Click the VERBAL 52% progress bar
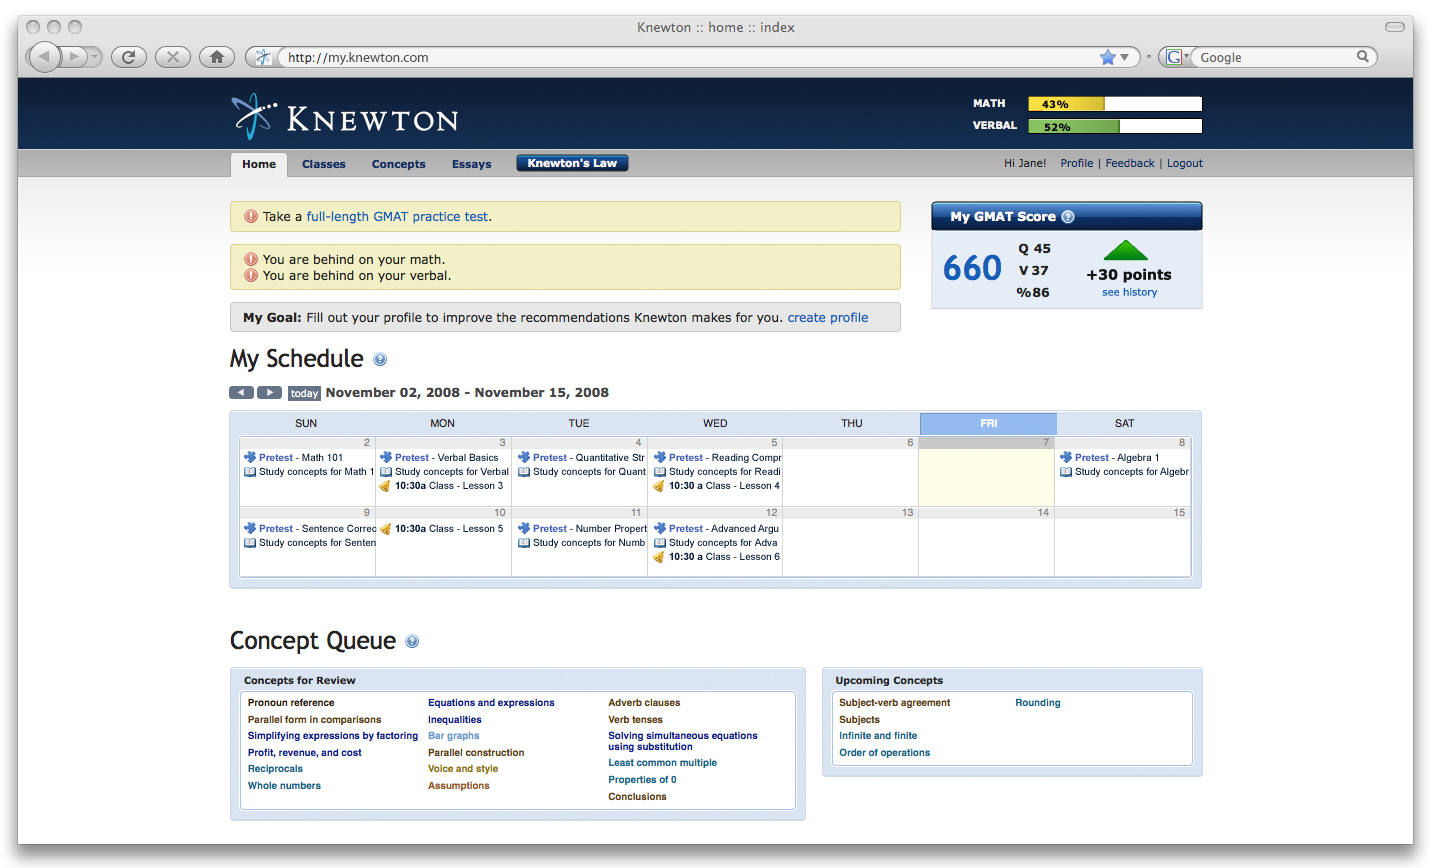1435x868 pixels. click(x=1115, y=126)
